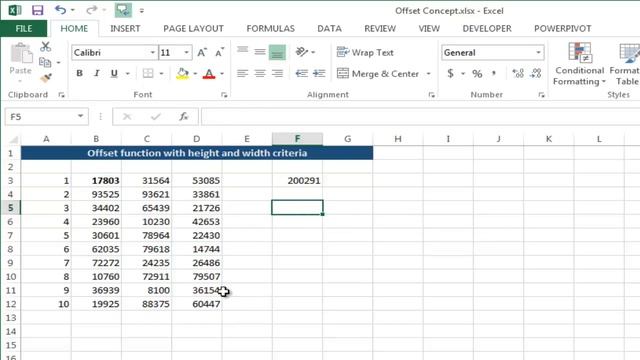This screenshot has height=360, width=640.
Task: Increase decimal places
Action: pyautogui.click(x=518, y=73)
